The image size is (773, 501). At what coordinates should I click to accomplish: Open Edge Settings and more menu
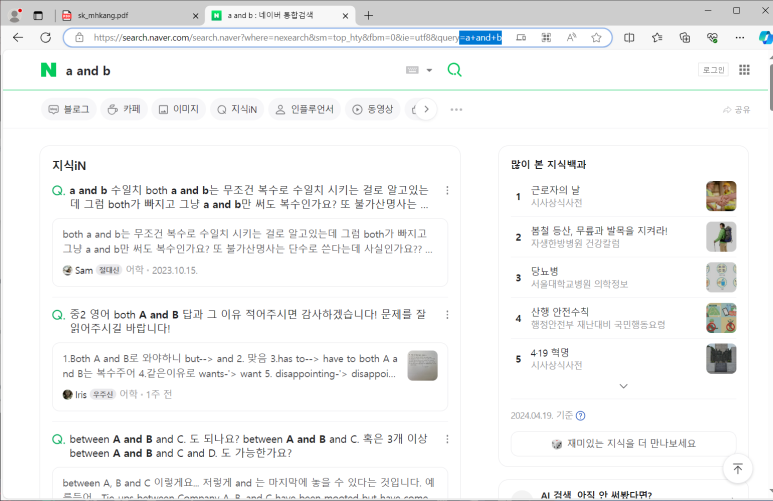739,37
